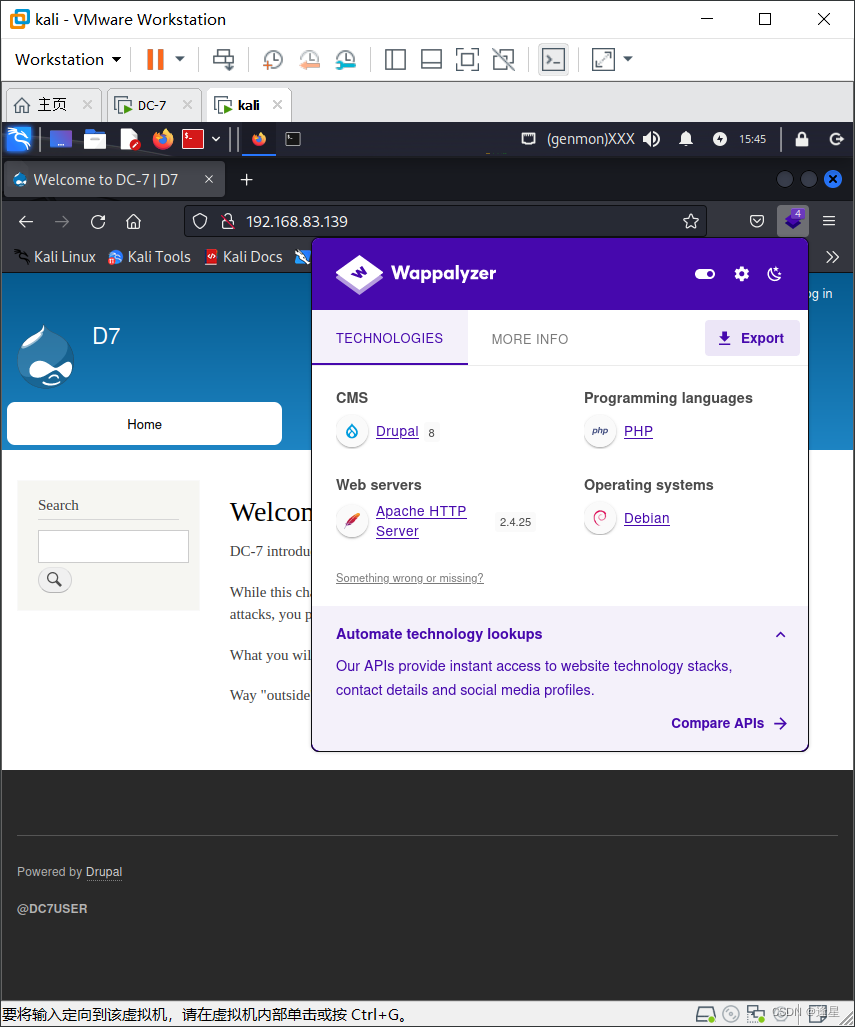This screenshot has height=1027, width=855.
Task: Go back in Firefox
Action: (26, 222)
